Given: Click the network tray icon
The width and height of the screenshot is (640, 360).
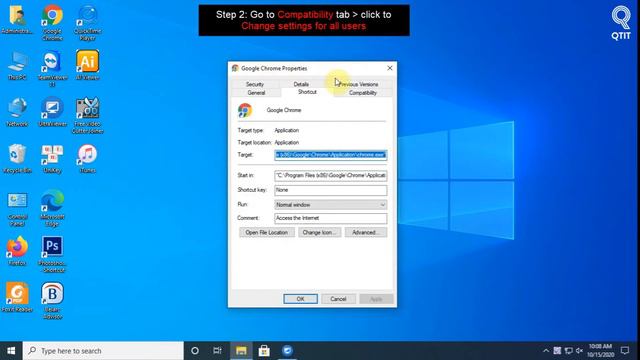Looking at the screenshot, I should [568, 351].
